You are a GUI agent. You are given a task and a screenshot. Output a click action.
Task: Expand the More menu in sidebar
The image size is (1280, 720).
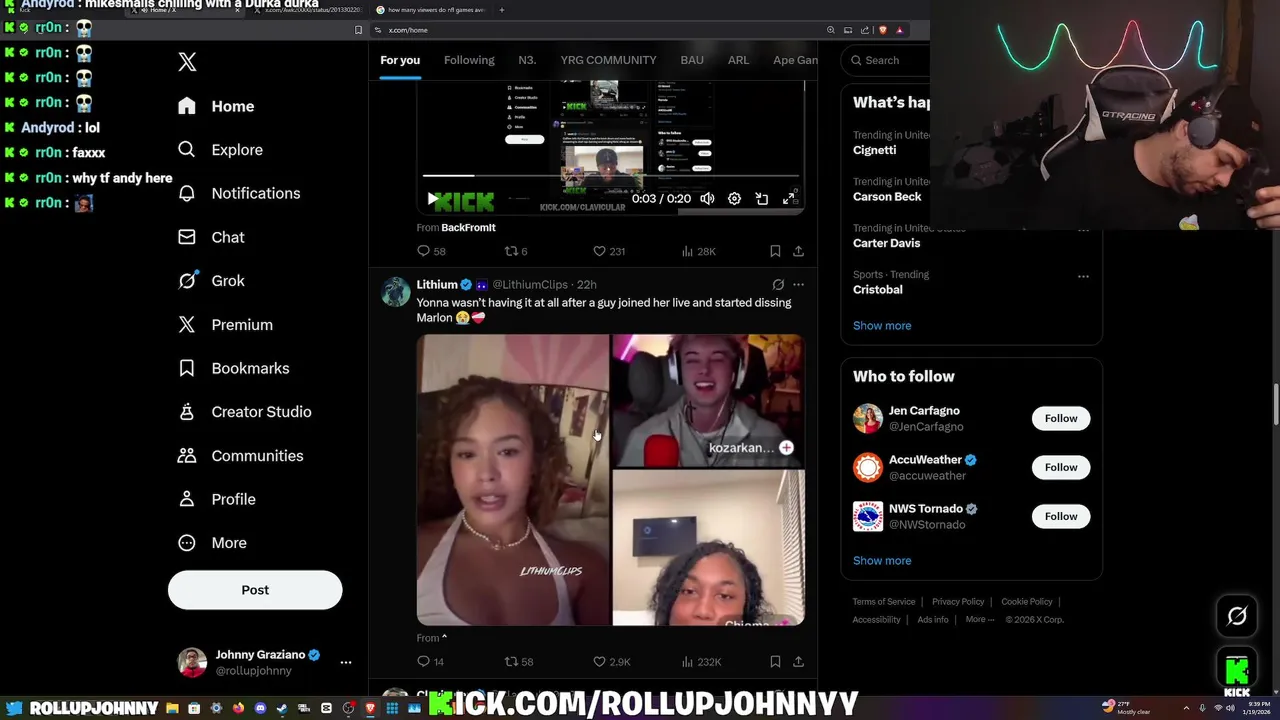[x=212, y=543]
